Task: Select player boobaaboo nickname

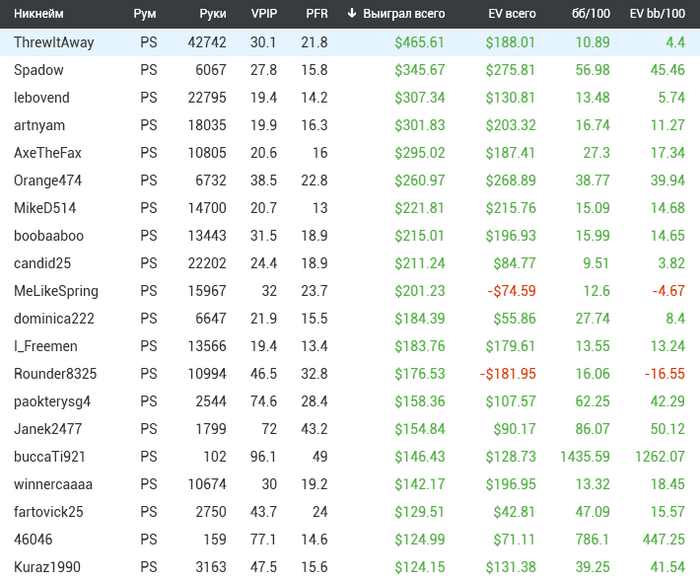Action: pos(49,236)
